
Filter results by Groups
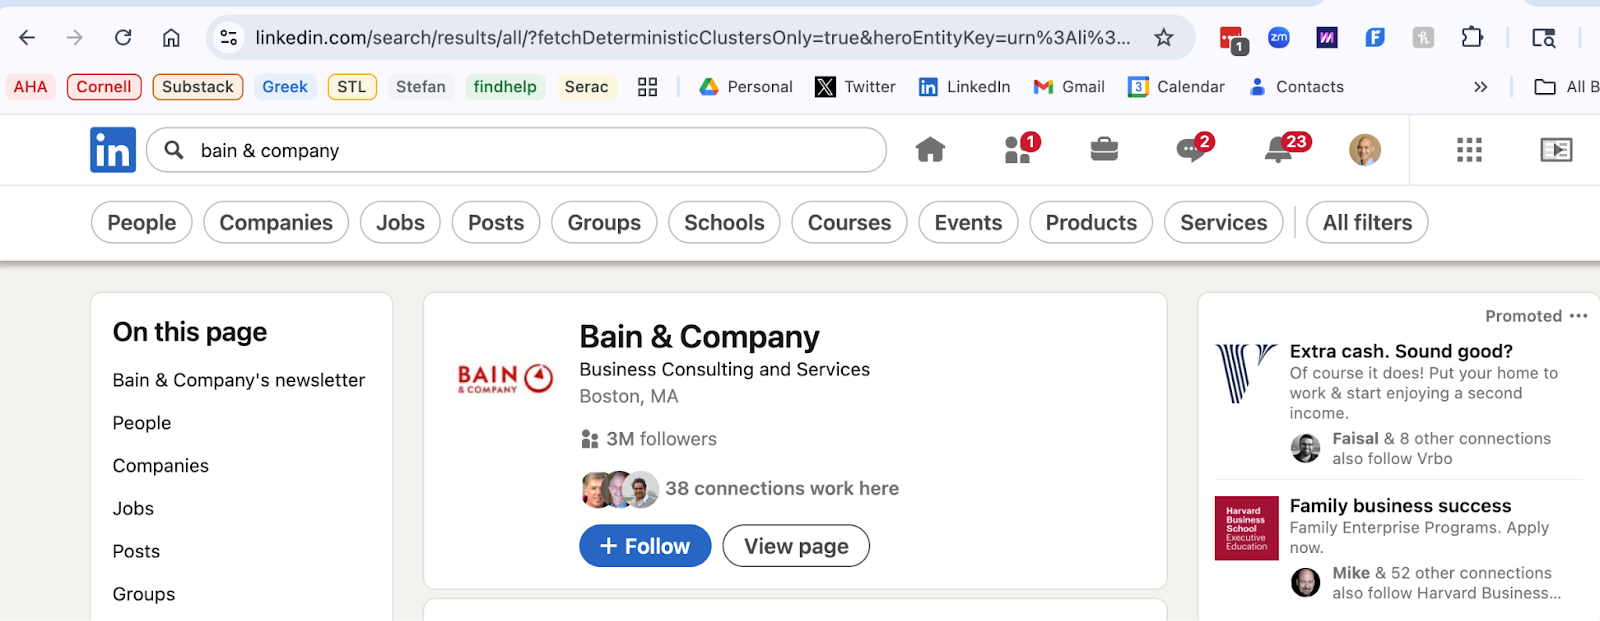(x=604, y=222)
